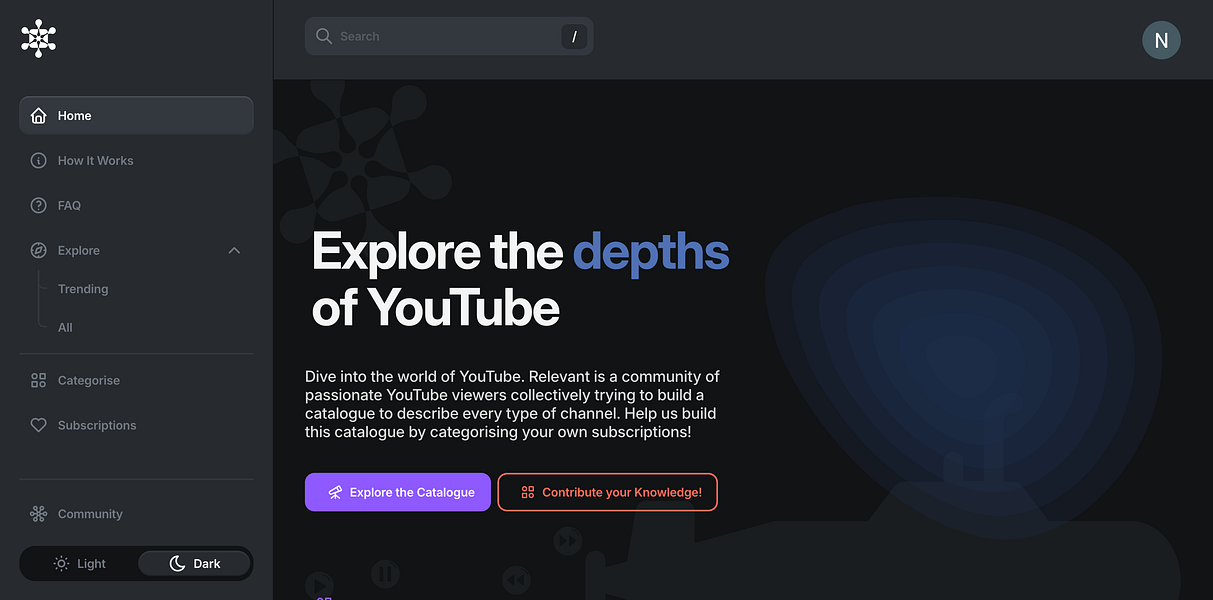Click the grid icon in Contribute button
1213x600 pixels.
pos(528,492)
